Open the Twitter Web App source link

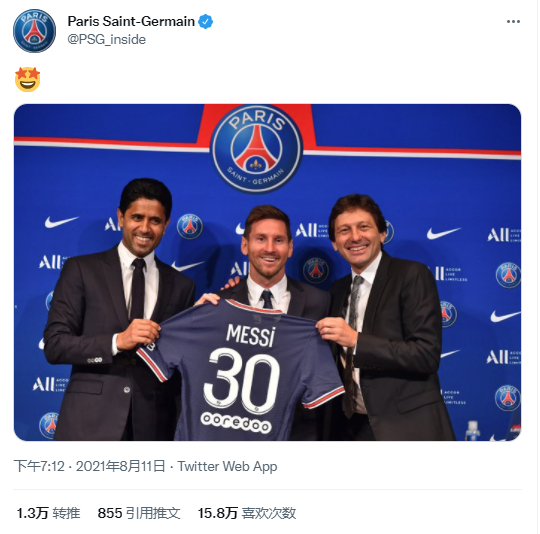click(227, 466)
